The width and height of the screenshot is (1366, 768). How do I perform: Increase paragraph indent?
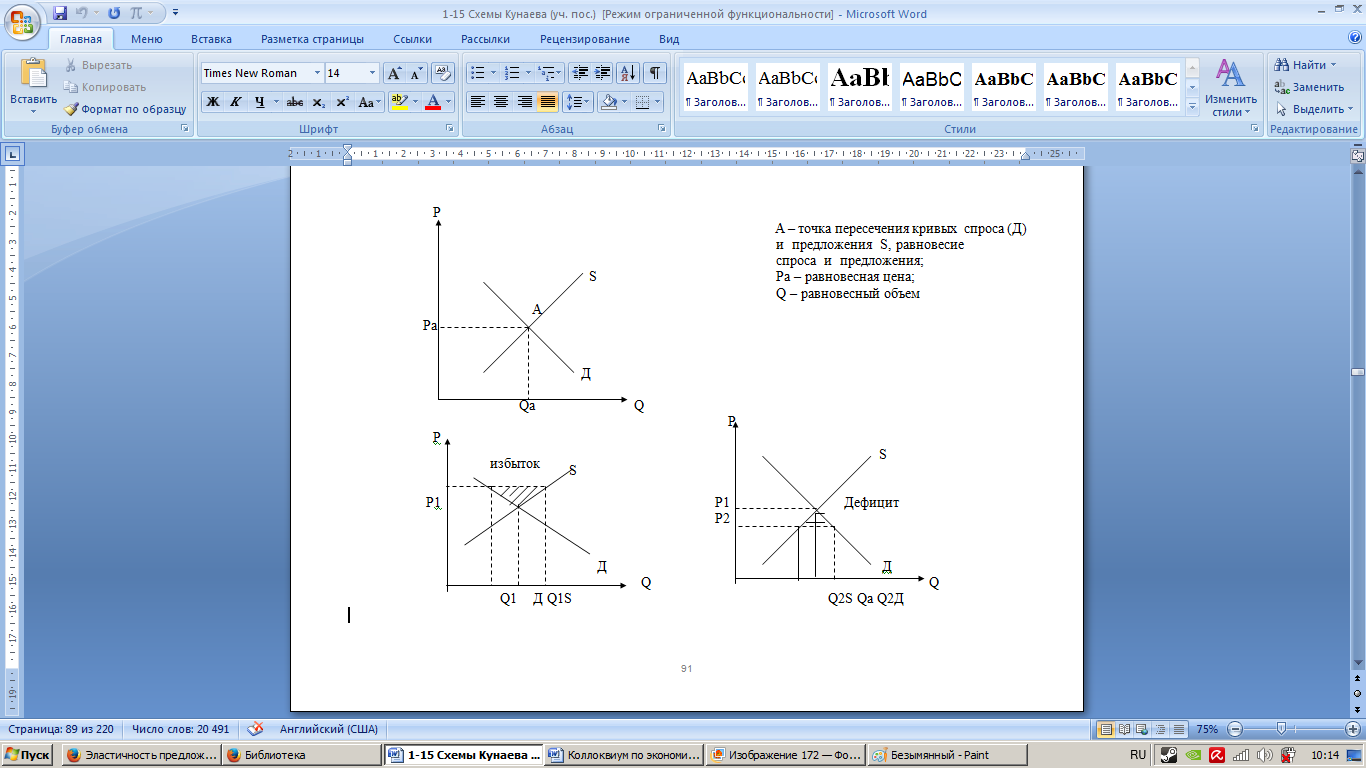coord(602,73)
